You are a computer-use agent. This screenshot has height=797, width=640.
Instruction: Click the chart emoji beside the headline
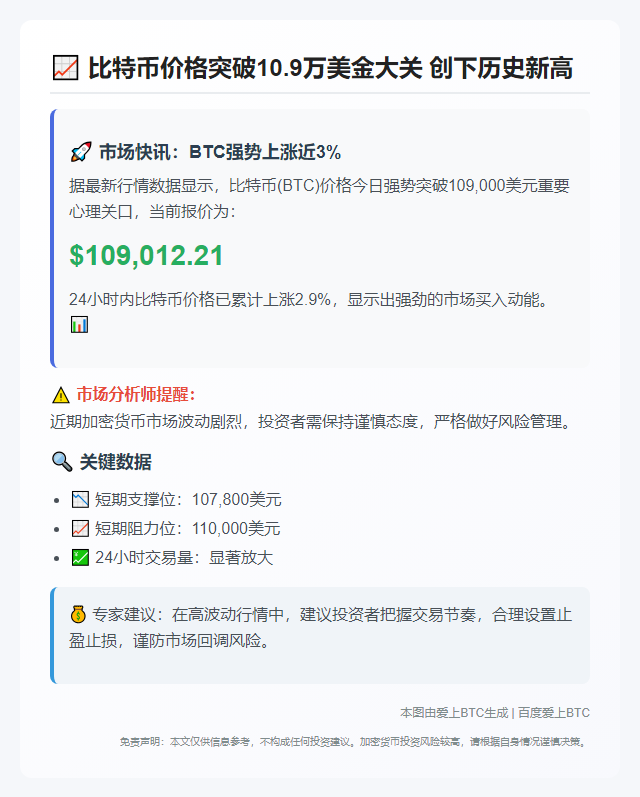(x=66, y=68)
